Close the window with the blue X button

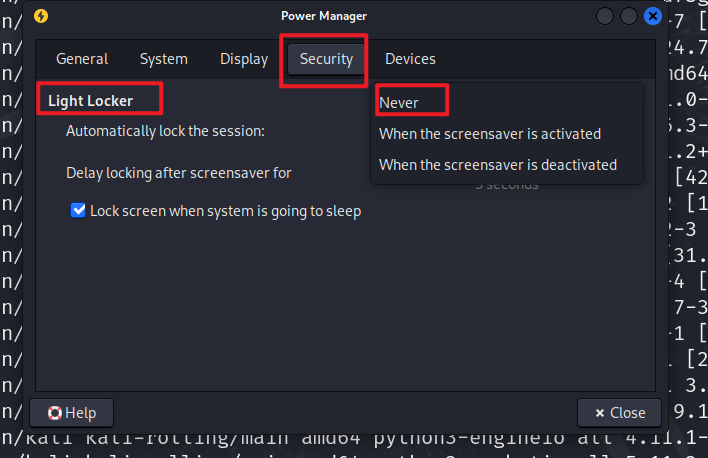pos(652,17)
